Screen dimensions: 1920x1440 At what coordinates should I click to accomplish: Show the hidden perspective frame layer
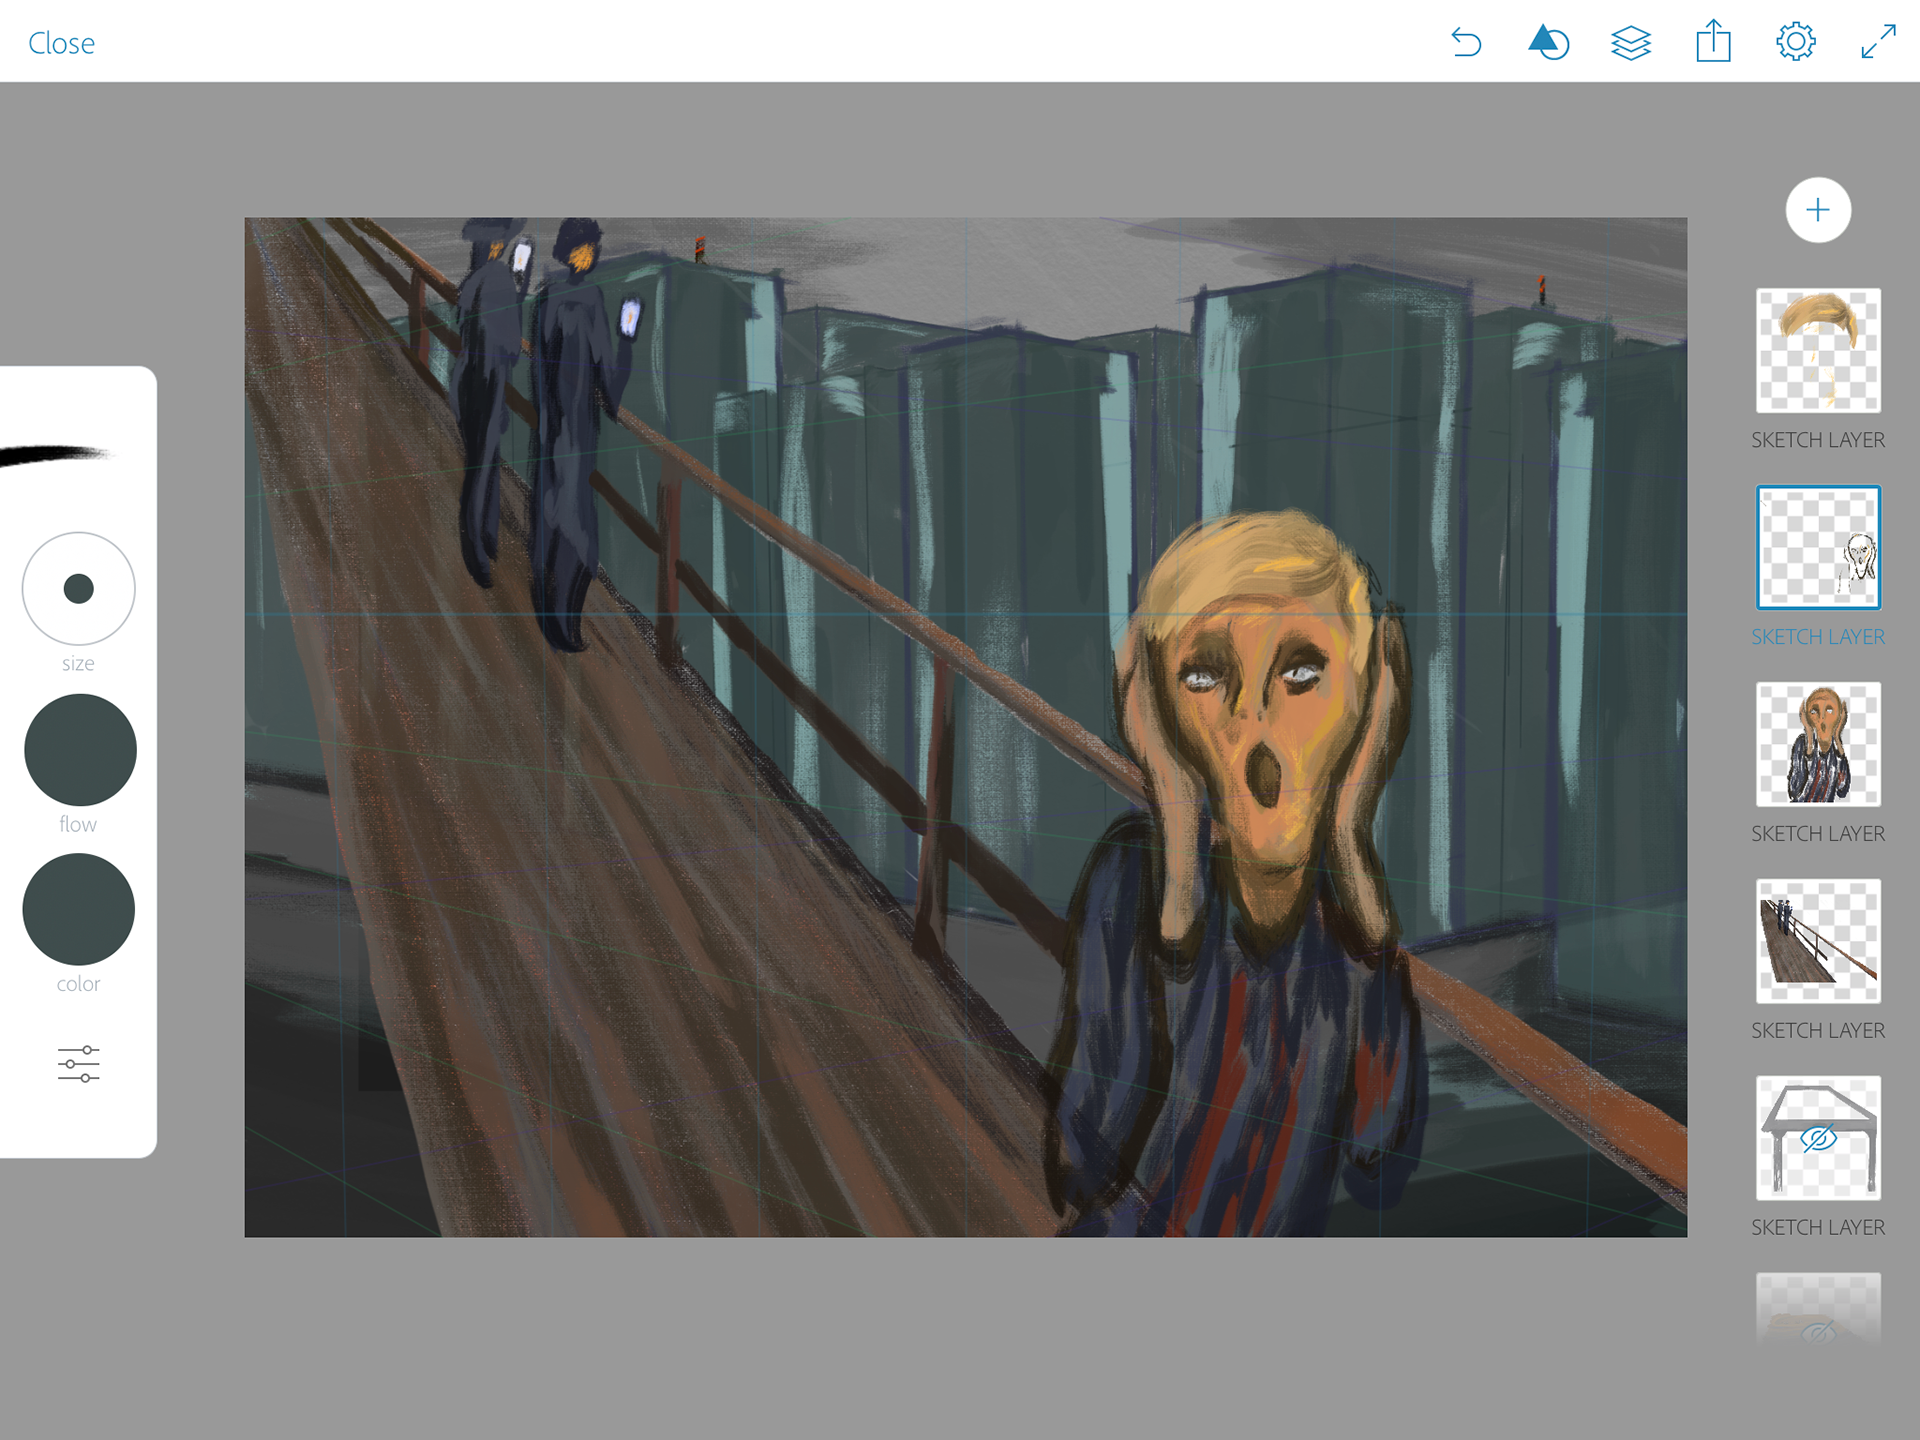[x=1818, y=1138]
